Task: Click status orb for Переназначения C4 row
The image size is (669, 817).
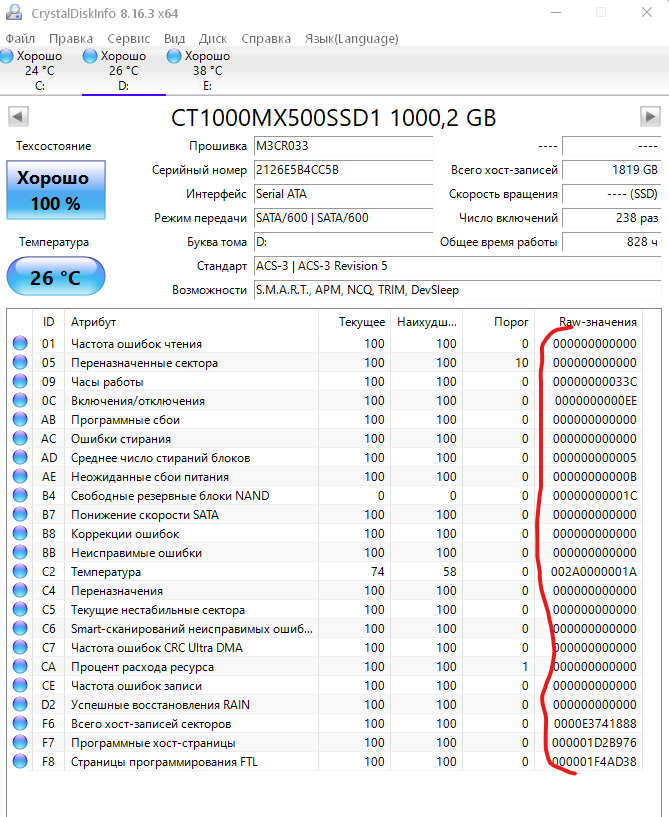Action: (20, 590)
